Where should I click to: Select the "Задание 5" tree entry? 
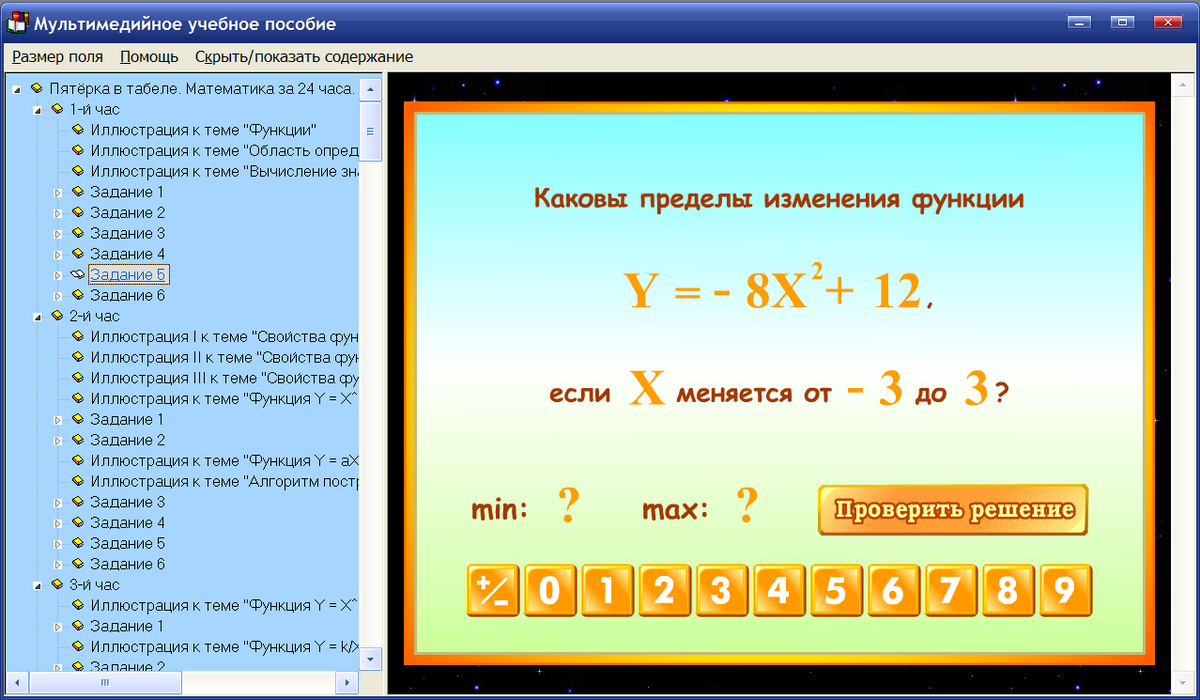(x=128, y=274)
